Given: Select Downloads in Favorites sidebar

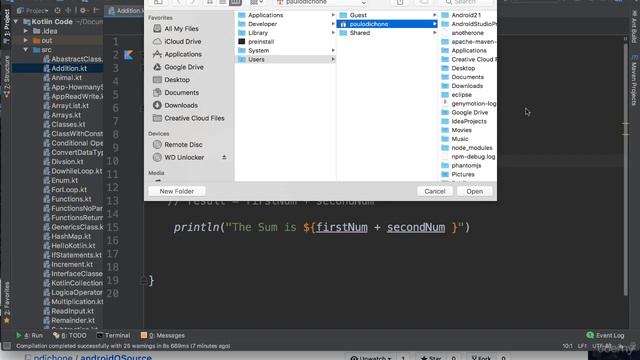Looking at the screenshot, I should [x=175, y=105].
